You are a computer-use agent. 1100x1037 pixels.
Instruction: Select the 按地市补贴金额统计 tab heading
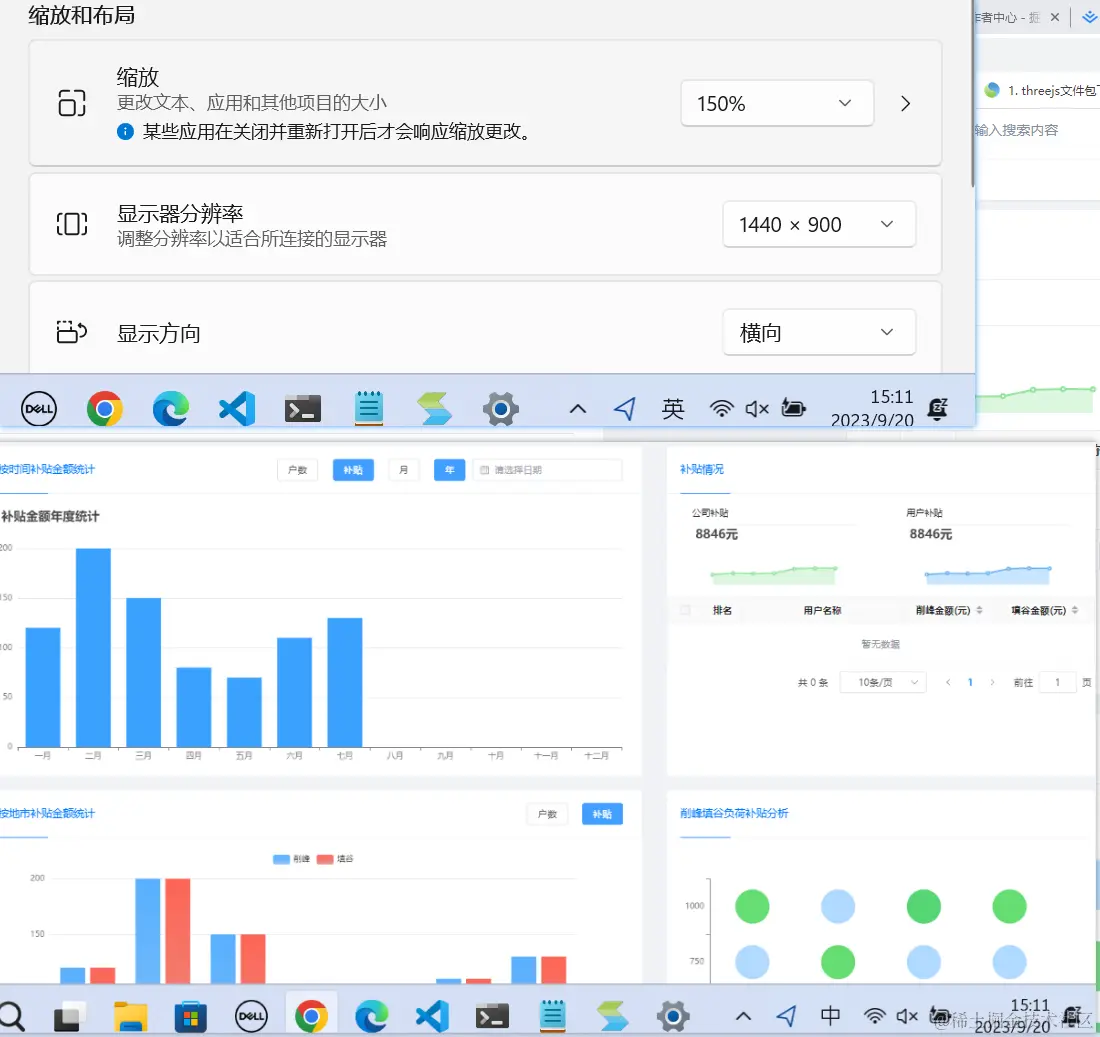coord(47,813)
